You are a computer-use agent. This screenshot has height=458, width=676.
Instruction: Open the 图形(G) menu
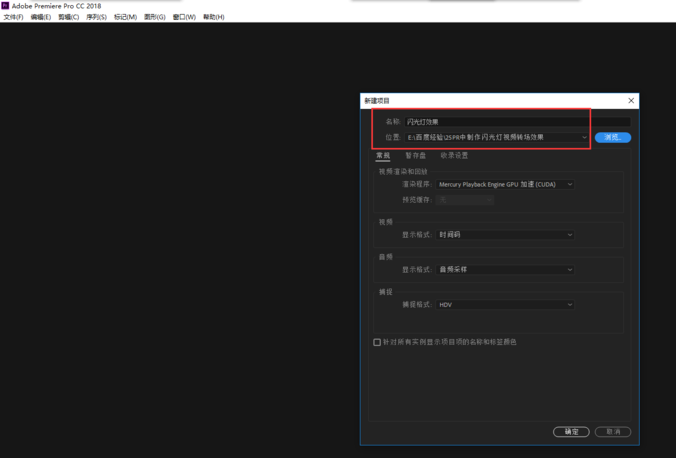click(154, 17)
